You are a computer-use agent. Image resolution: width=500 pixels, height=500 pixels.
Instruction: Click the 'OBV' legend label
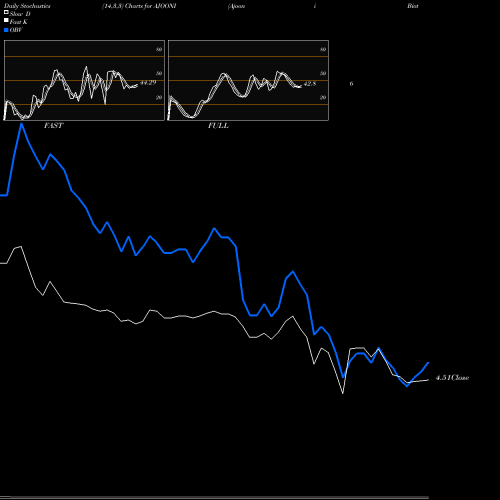(x=16, y=30)
